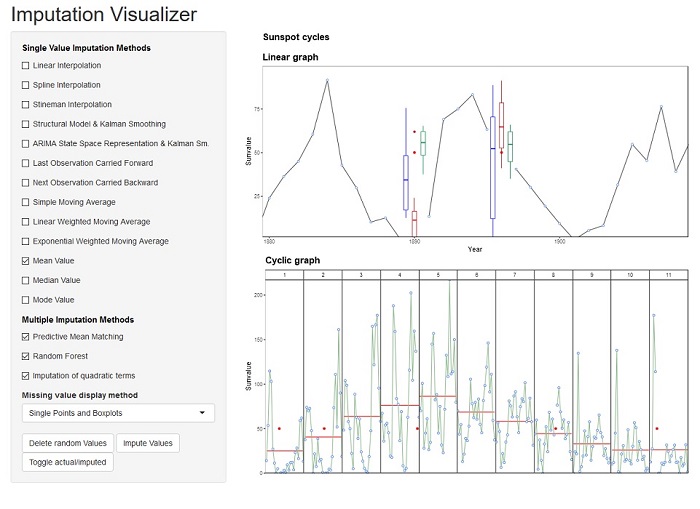Viewport: 700px width, 509px height.
Task: Click cyclic panel header 1
Action: (284, 275)
